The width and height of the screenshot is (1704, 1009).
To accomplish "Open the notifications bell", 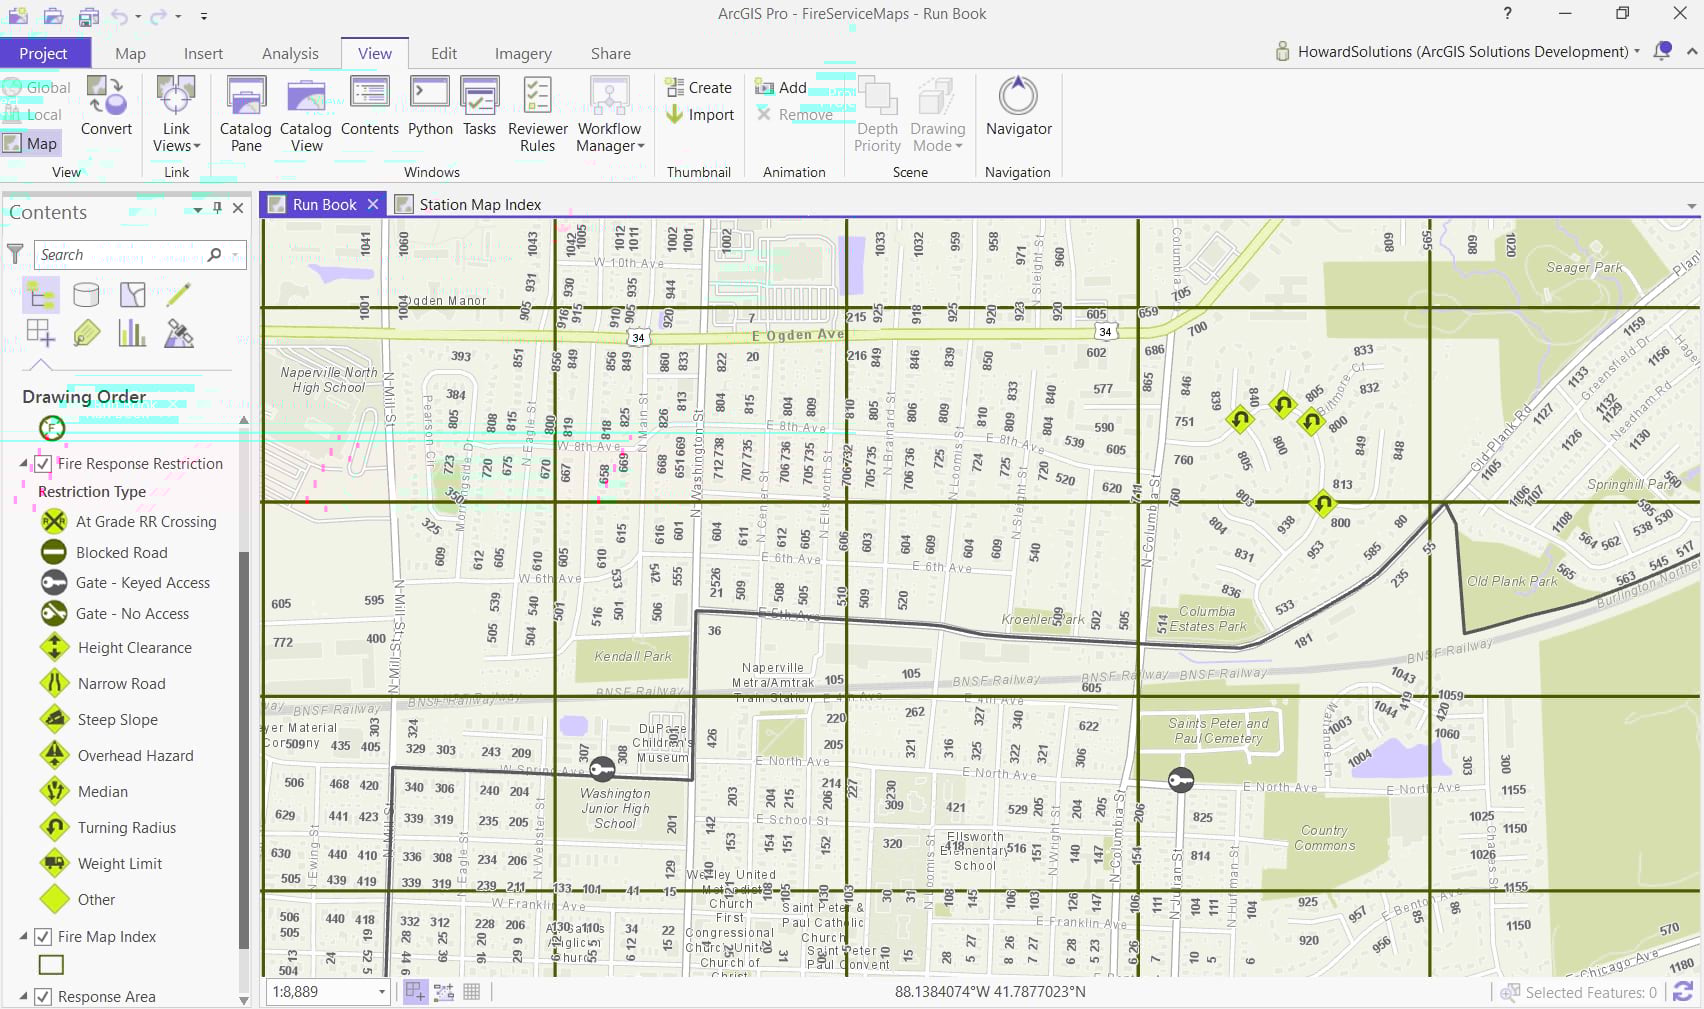I will [x=1662, y=51].
